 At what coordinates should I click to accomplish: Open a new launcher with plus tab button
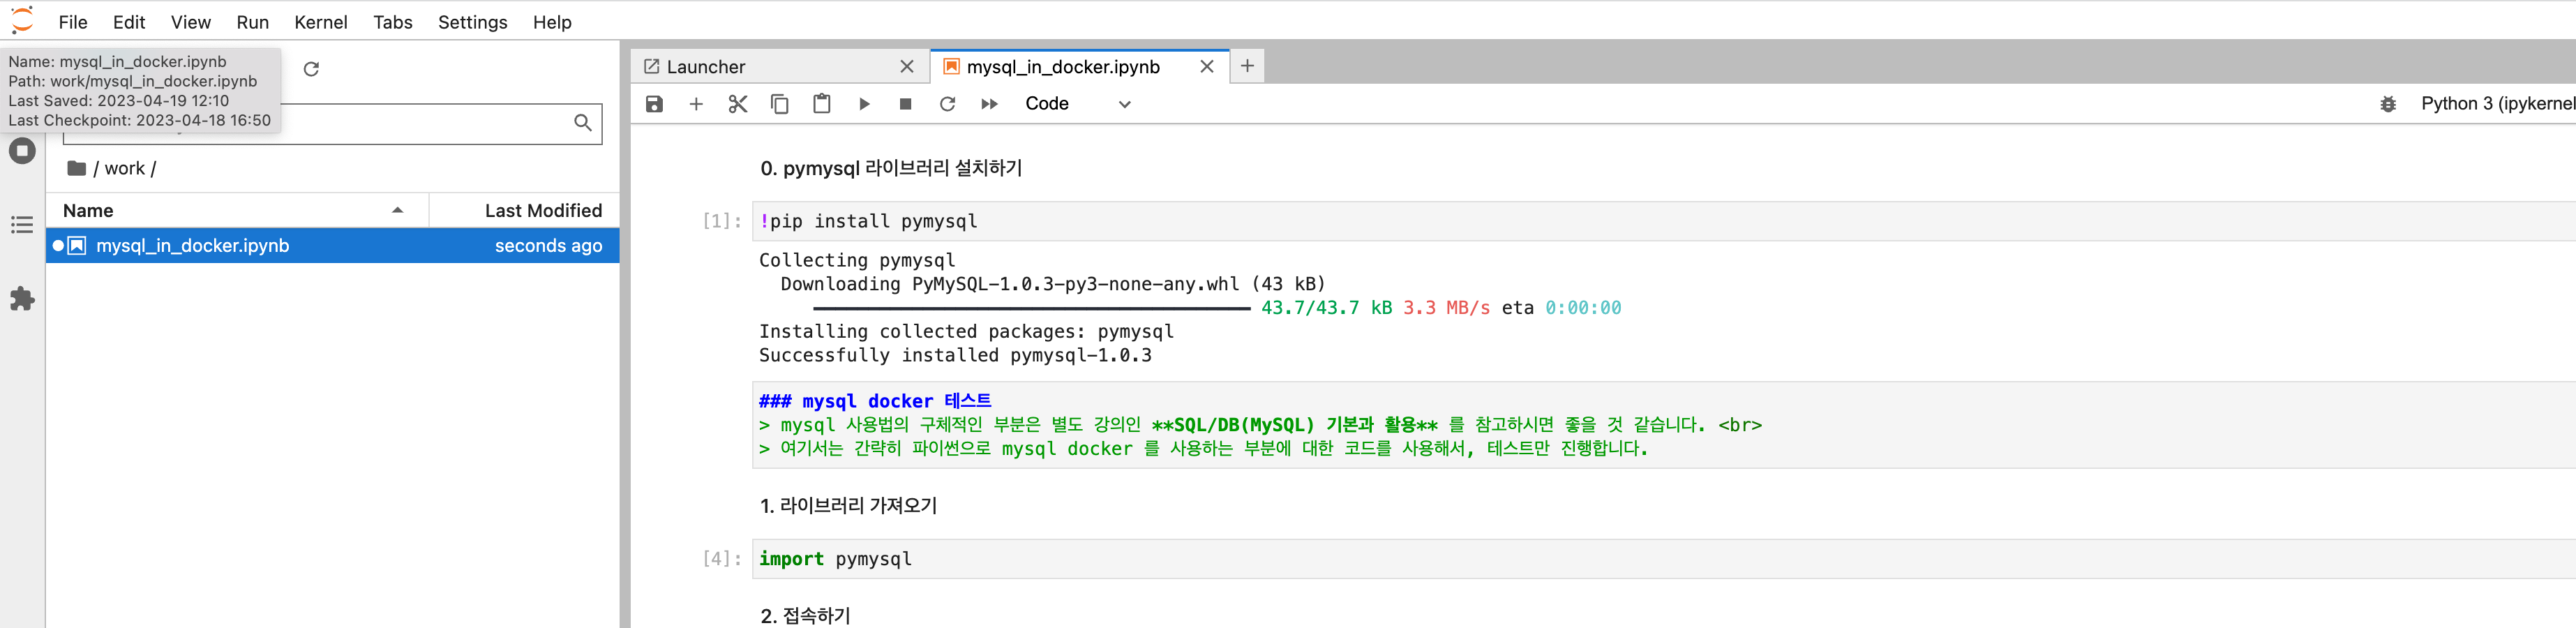pos(1247,66)
